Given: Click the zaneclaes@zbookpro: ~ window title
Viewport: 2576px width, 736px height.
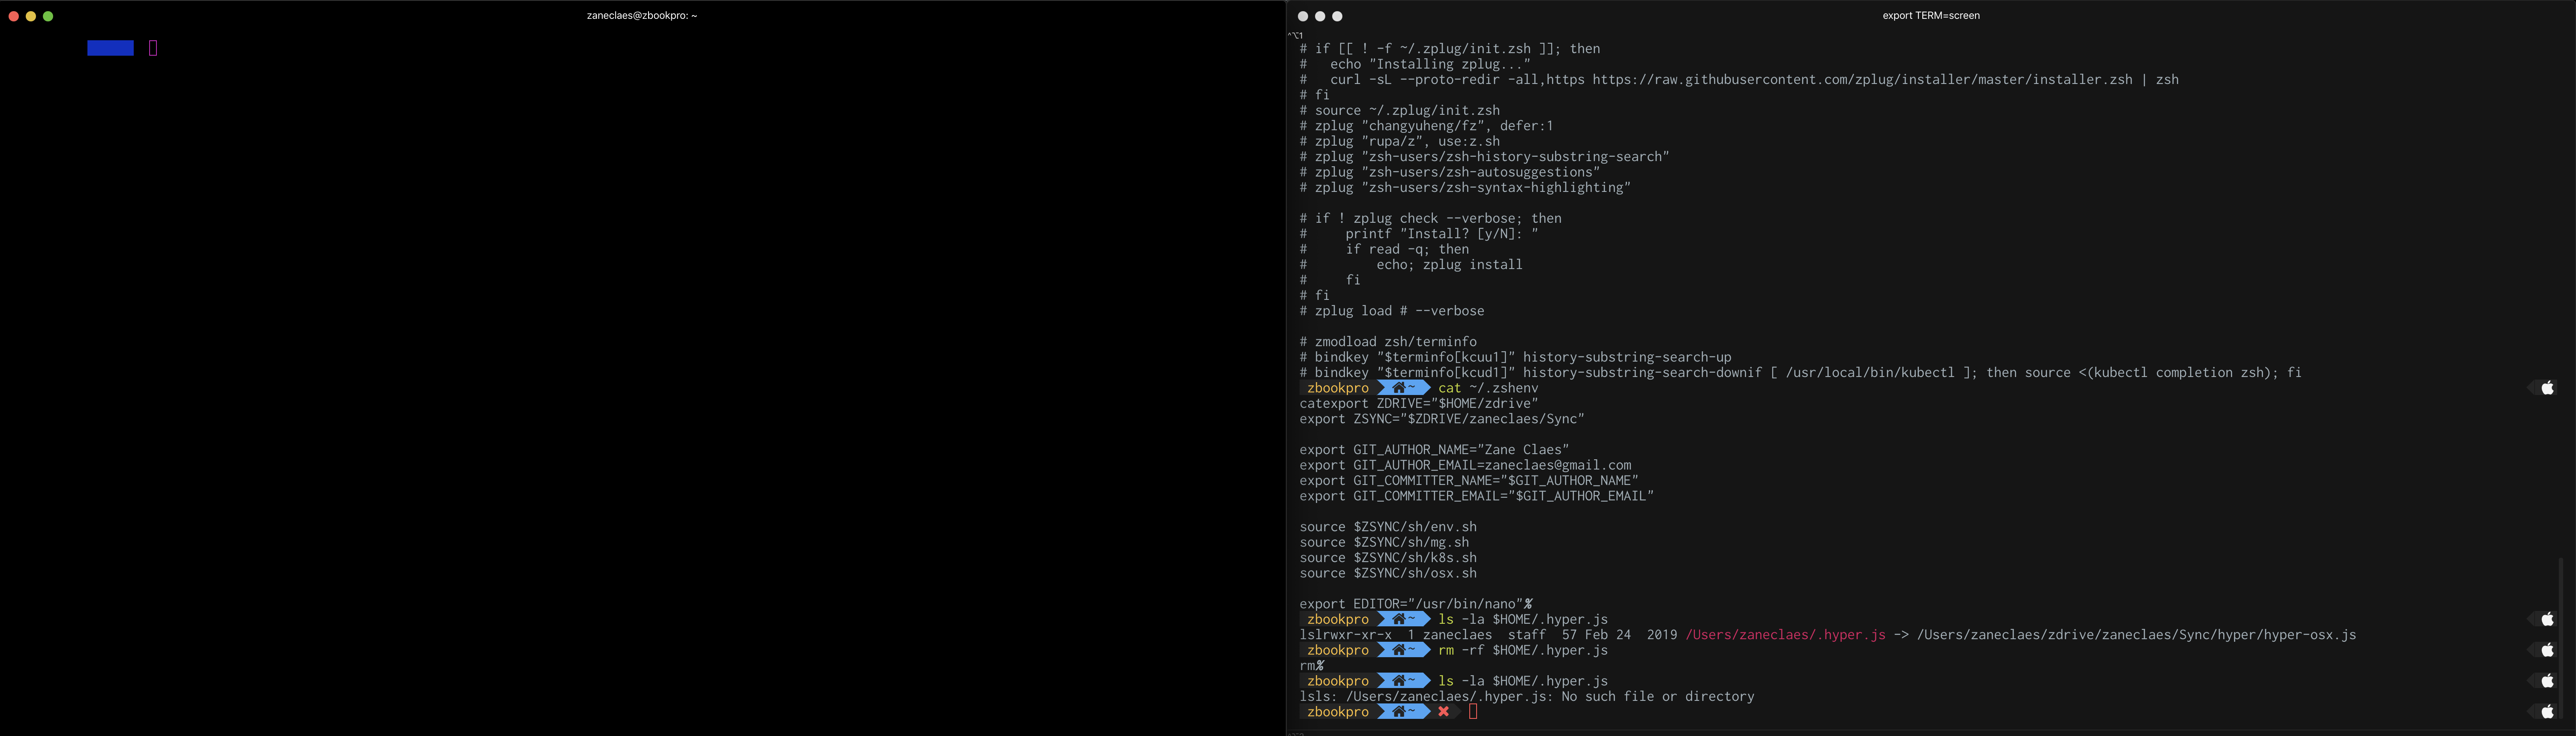Looking at the screenshot, I should pos(642,16).
